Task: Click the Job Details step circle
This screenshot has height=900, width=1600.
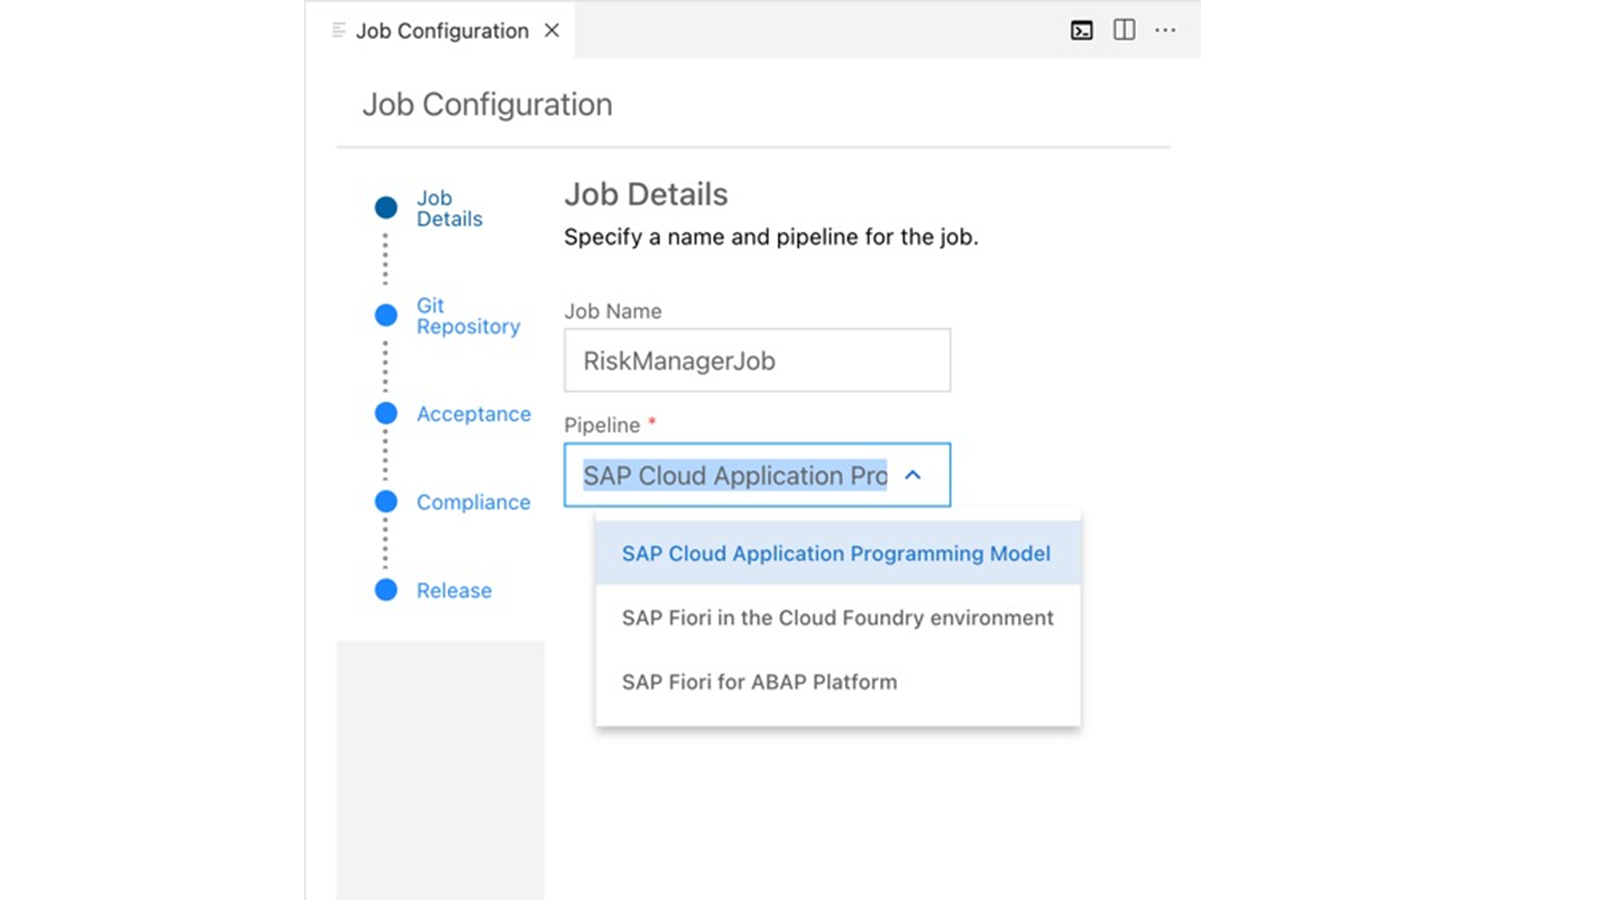Action: pyautogui.click(x=386, y=208)
